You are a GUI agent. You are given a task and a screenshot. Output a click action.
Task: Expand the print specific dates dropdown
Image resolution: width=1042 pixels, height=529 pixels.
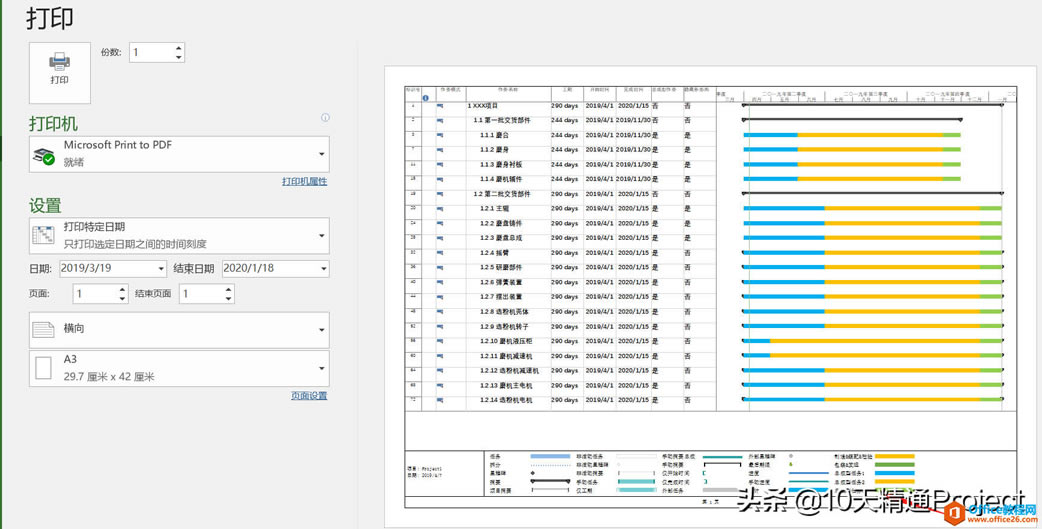(x=321, y=236)
